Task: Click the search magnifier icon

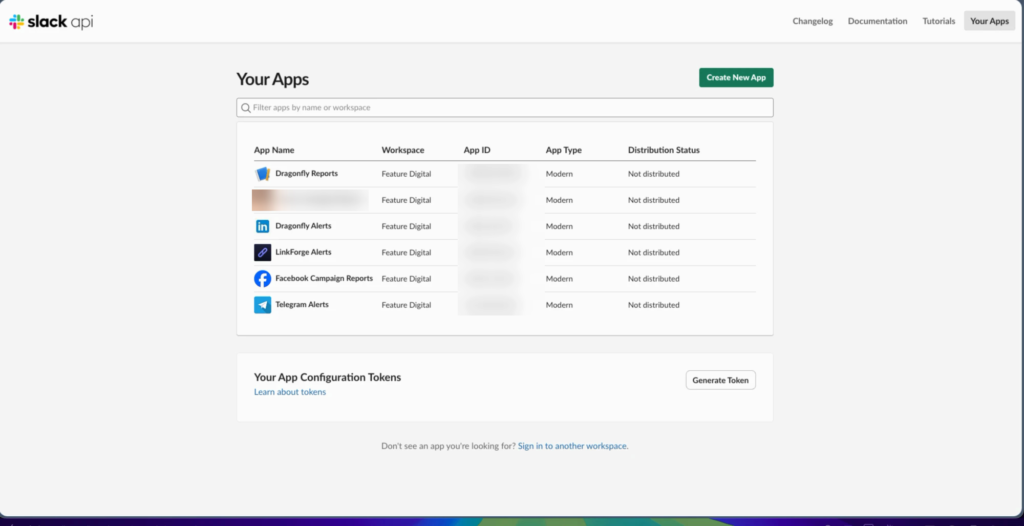Action: (x=246, y=108)
